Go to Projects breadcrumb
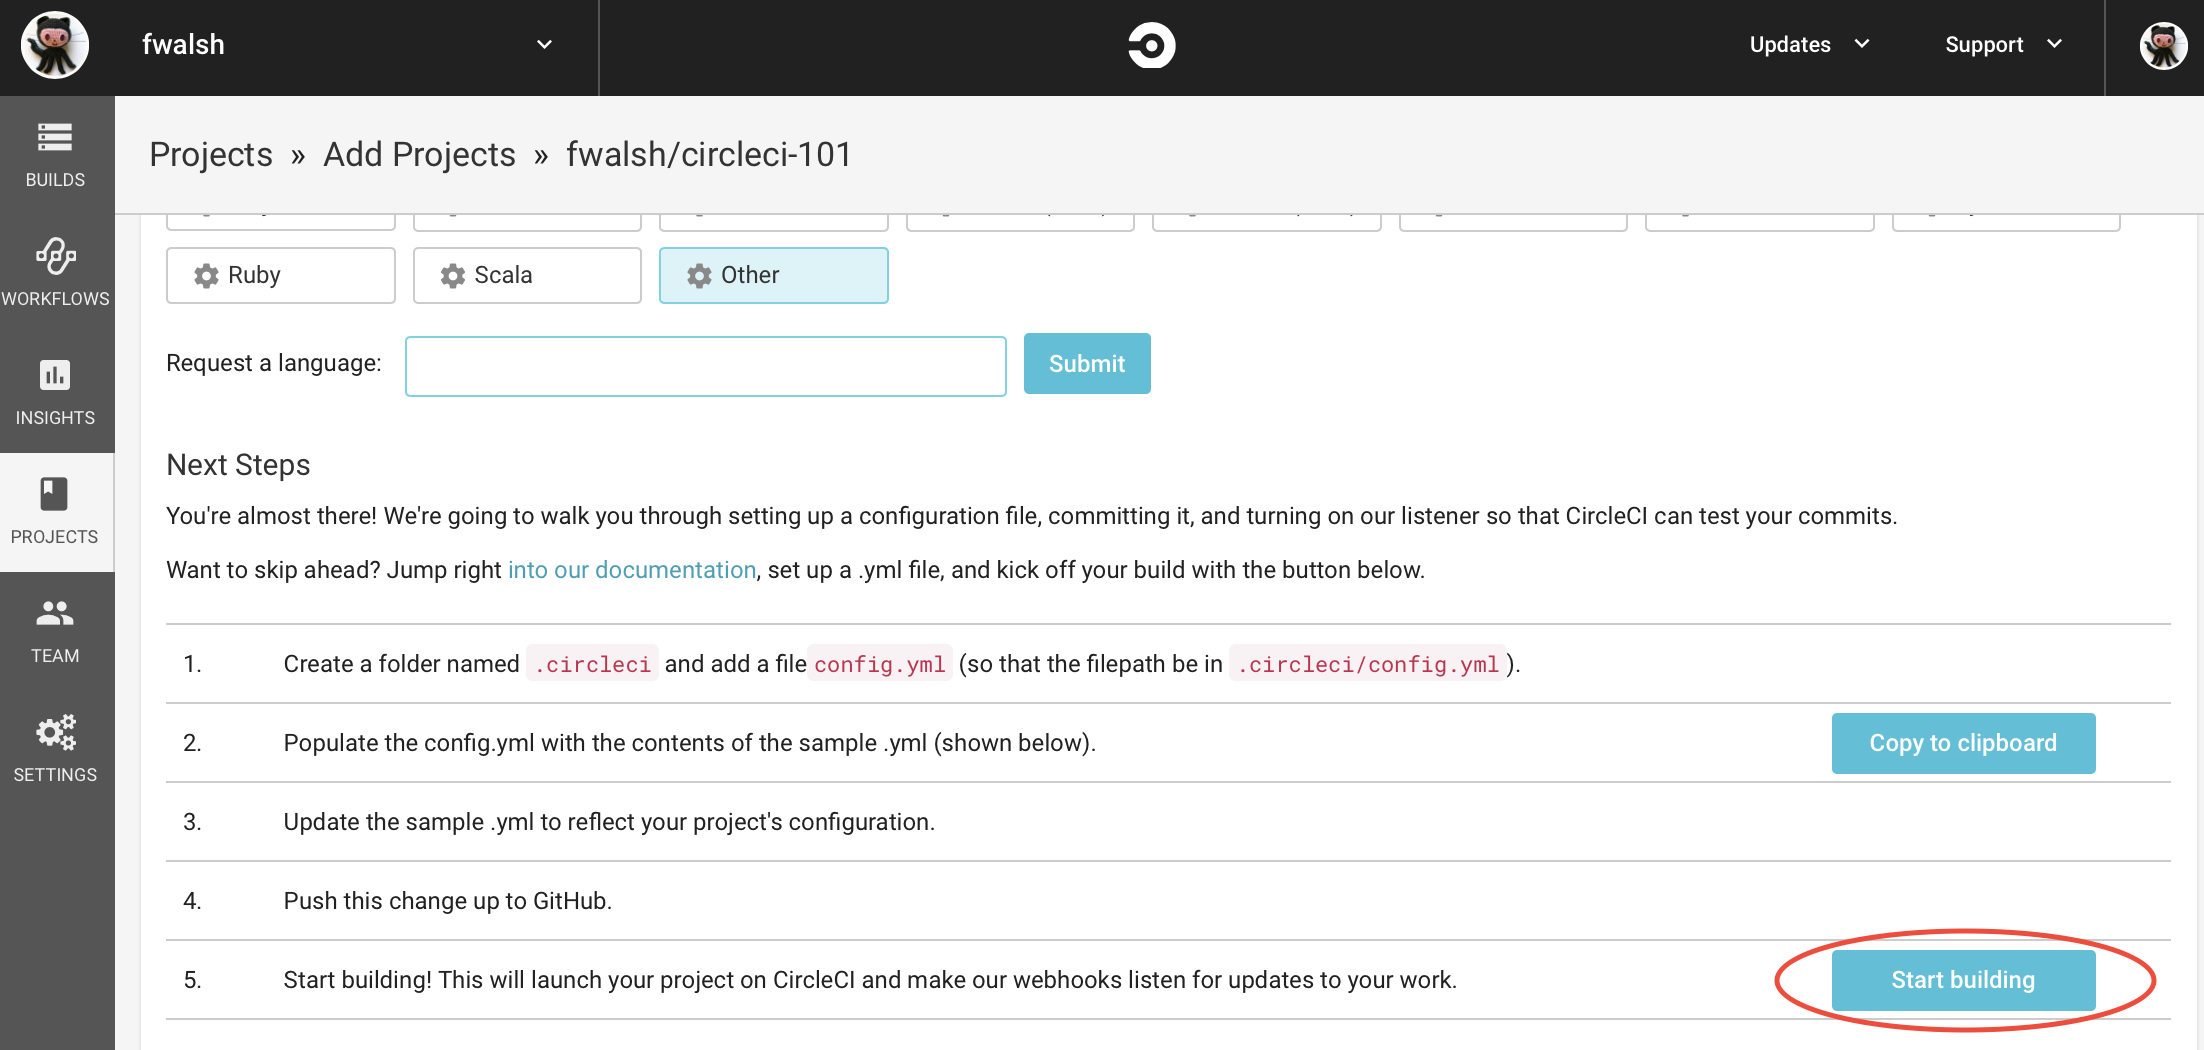 tap(211, 155)
